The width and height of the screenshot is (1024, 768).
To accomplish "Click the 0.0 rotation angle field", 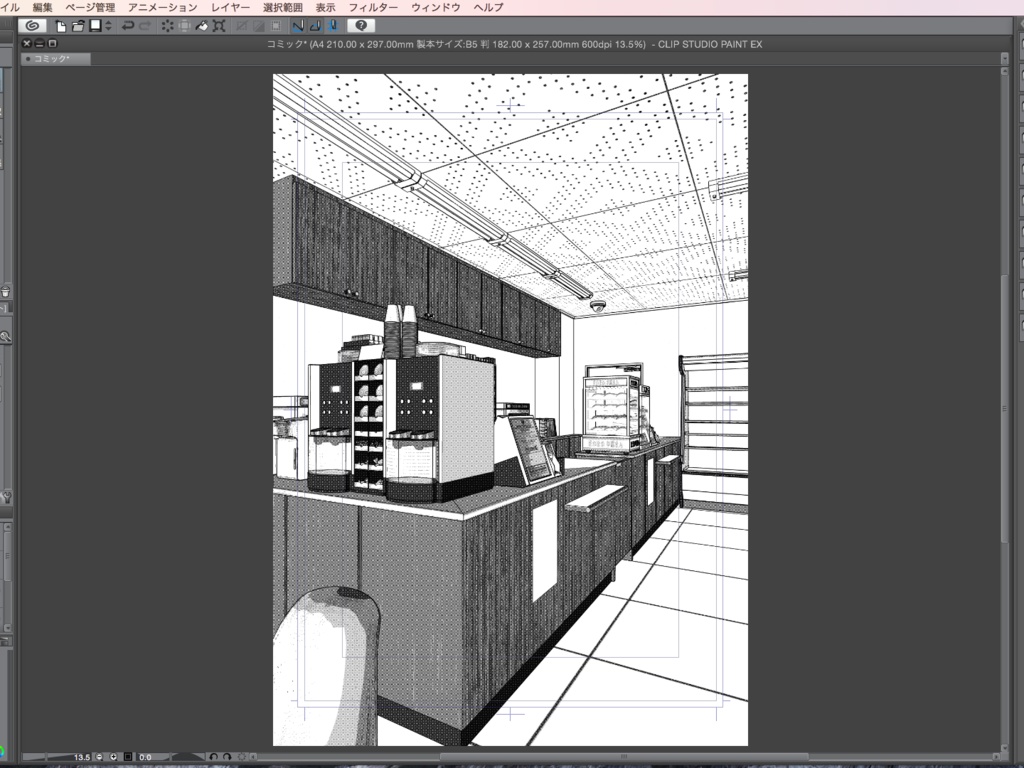I will point(145,757).
